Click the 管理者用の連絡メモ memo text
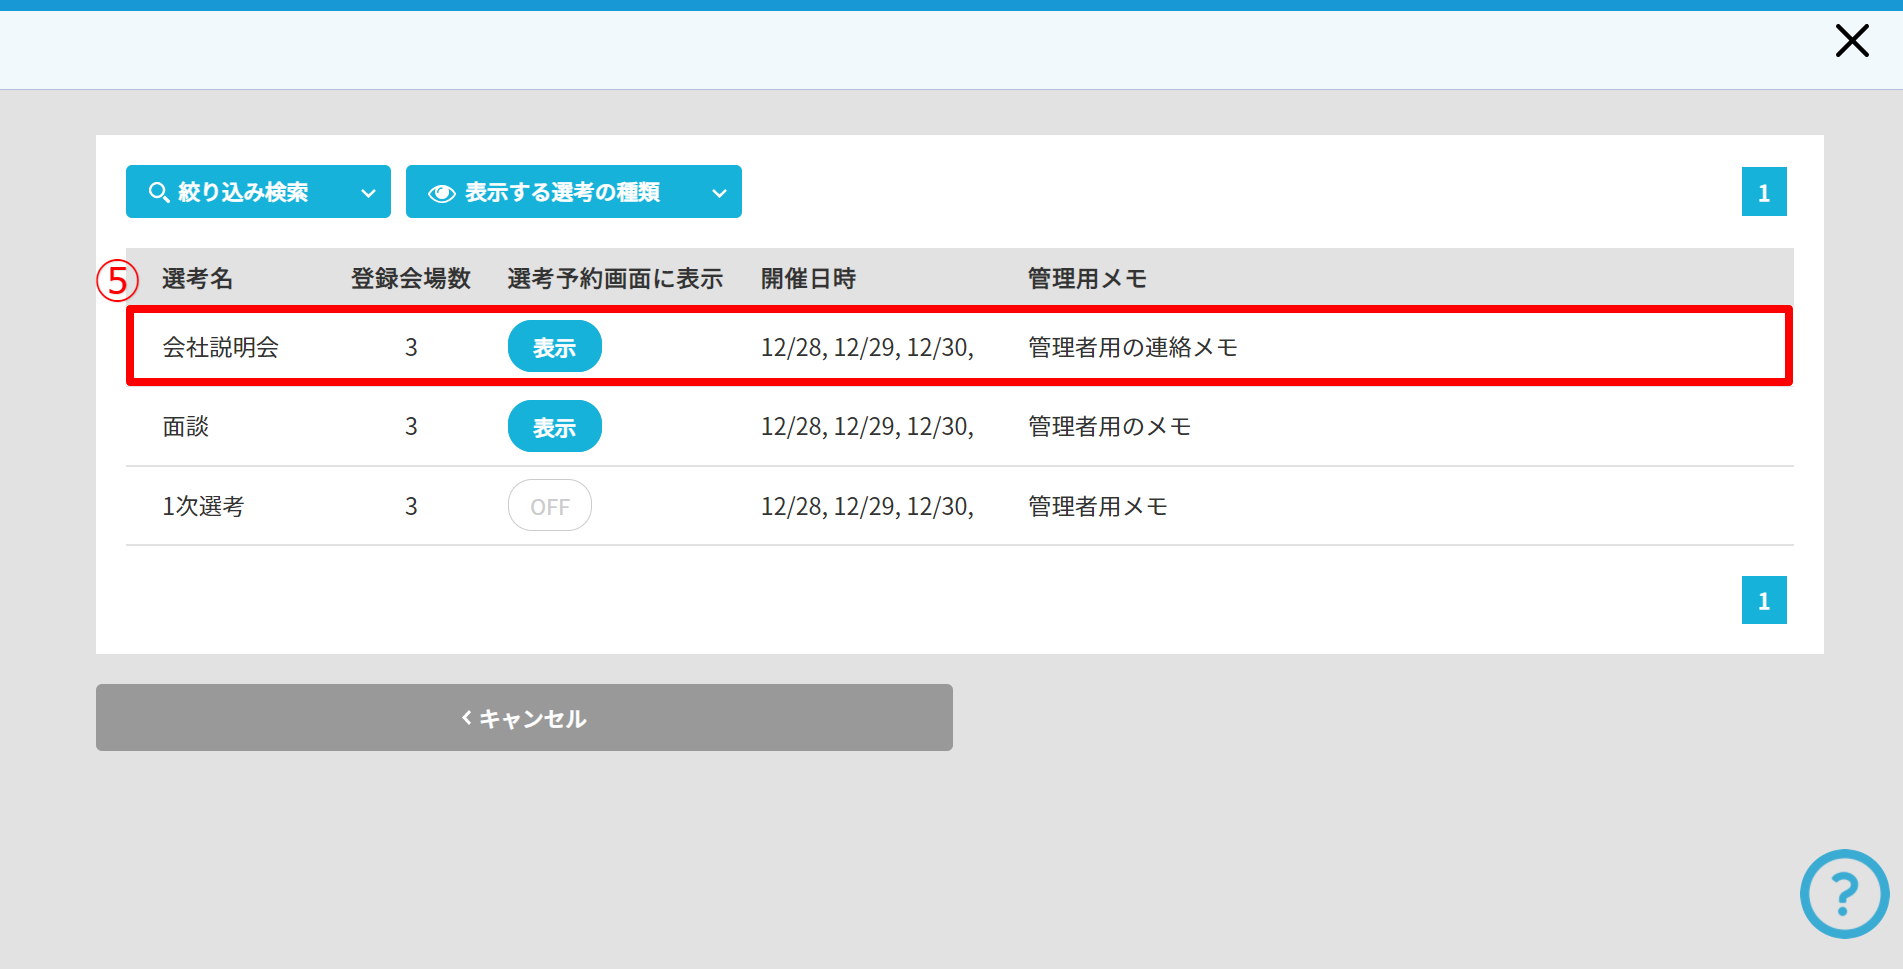The image size is (1903, 969). [1132, 347]
